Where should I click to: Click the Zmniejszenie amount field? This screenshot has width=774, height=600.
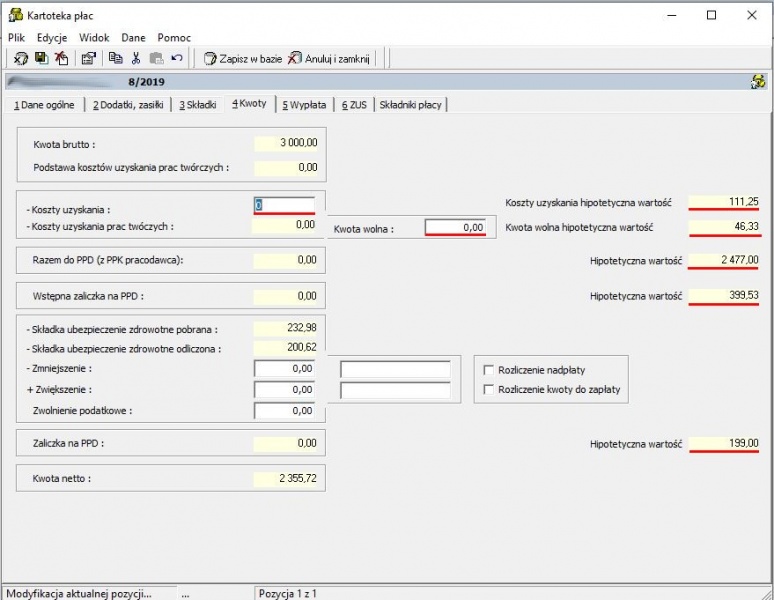tap(284, 369)
